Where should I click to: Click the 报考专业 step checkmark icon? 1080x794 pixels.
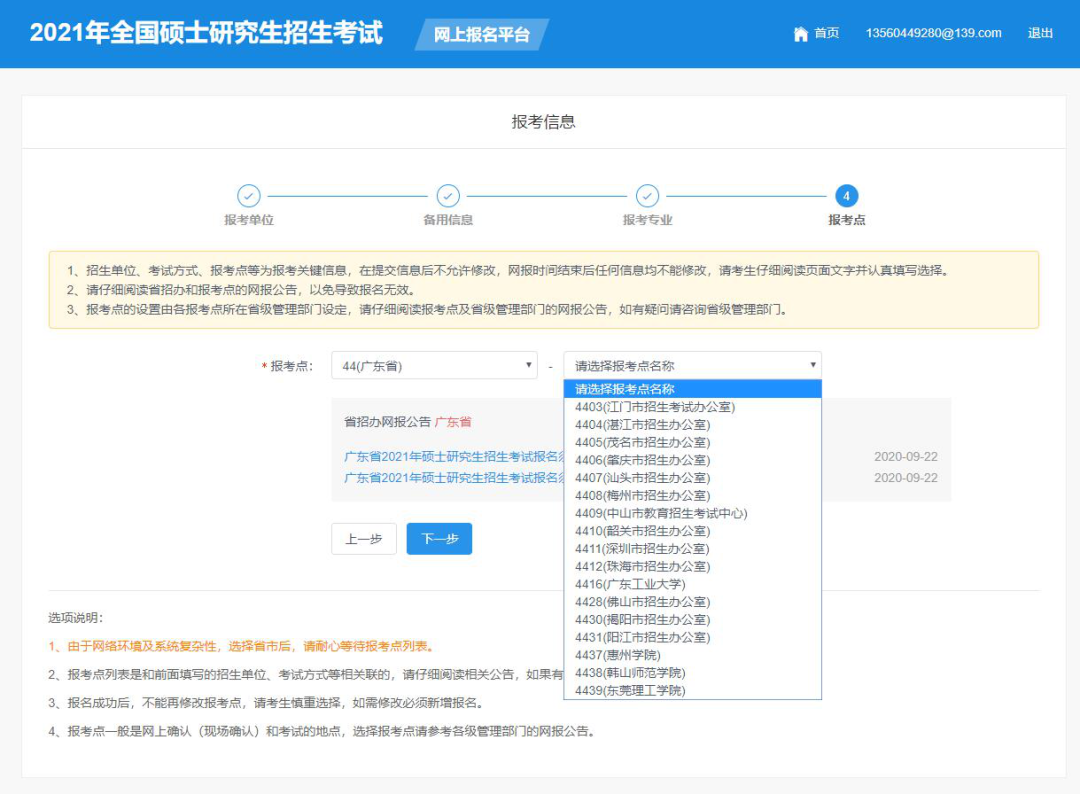click(x=647, y=196)
